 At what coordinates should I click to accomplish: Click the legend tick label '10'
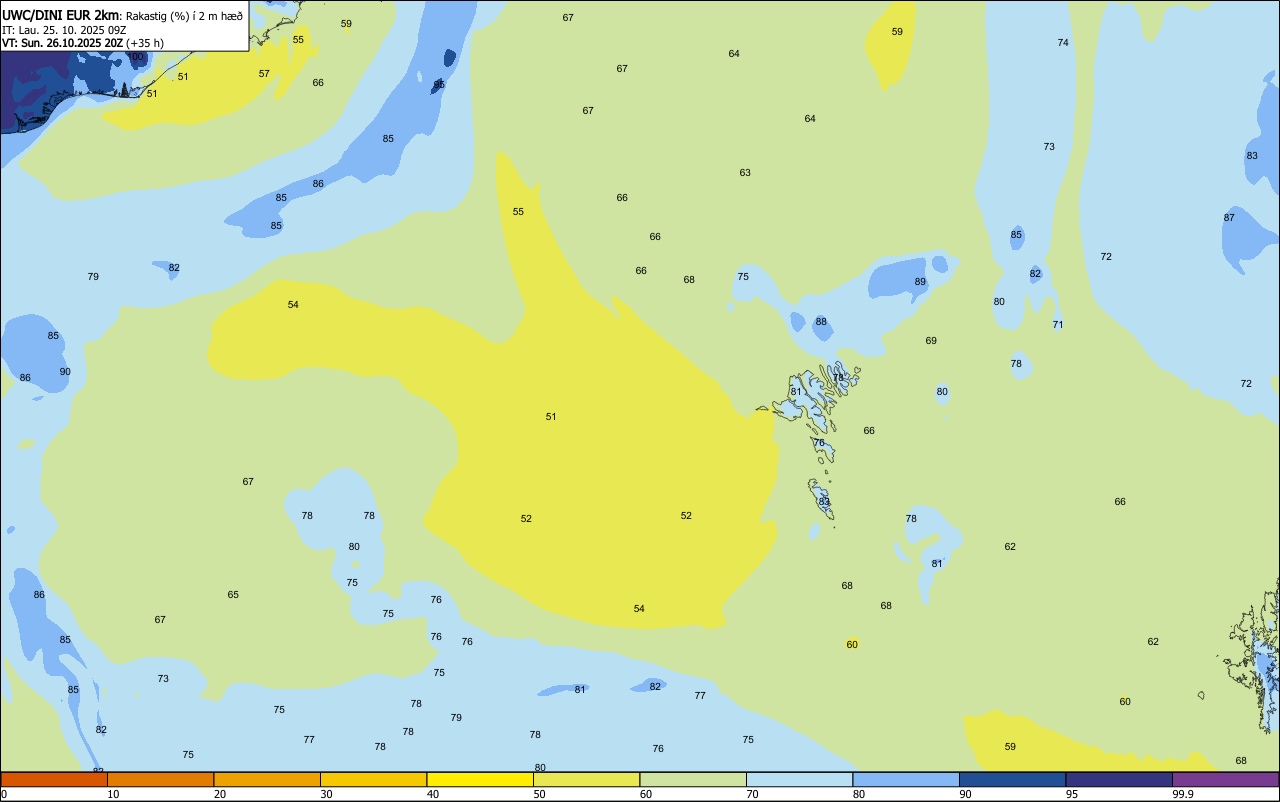tap(113, 794)
